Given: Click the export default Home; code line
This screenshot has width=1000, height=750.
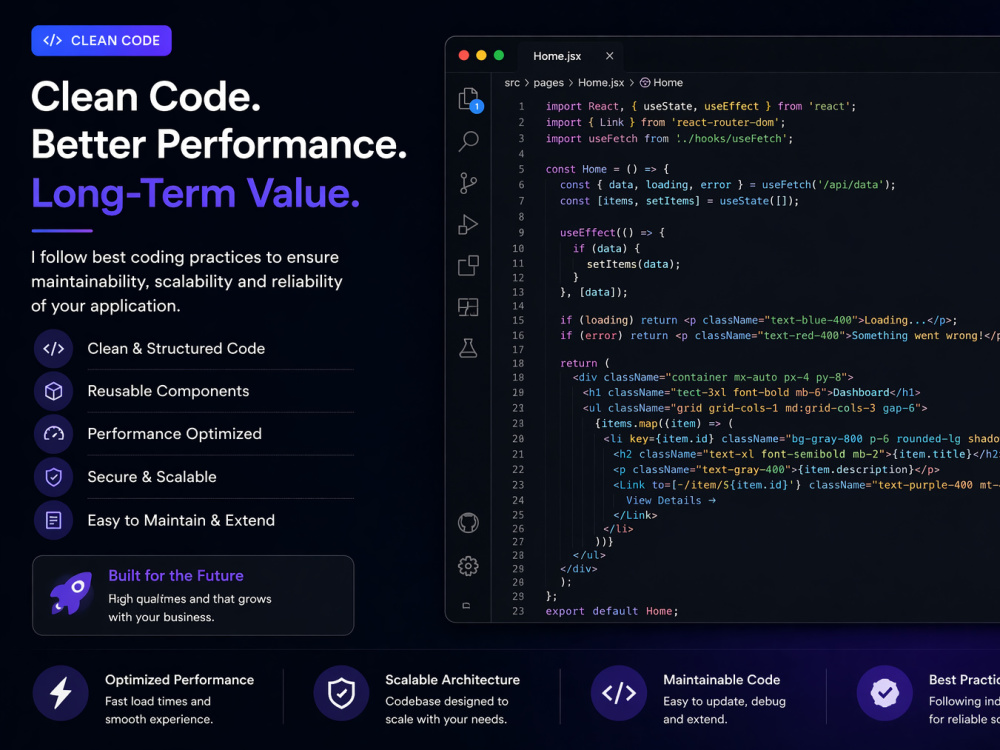Looking at the screenshot, I should pos(612,611).
